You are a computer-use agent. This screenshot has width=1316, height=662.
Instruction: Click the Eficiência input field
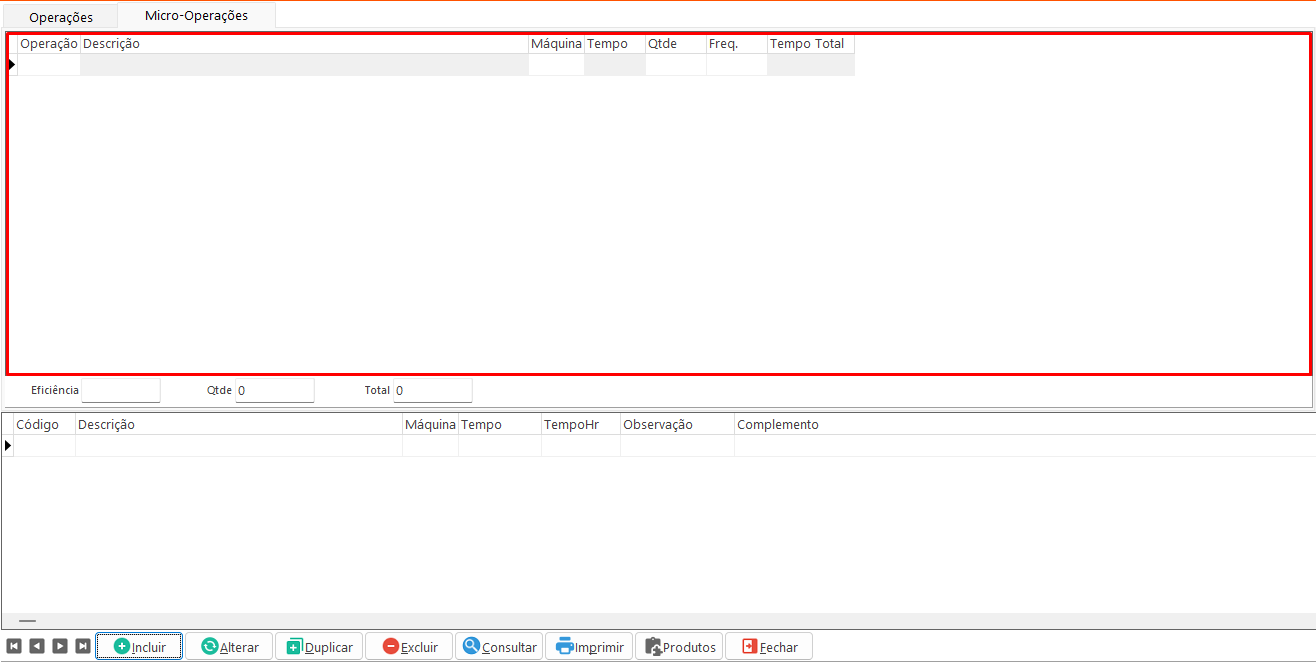coord(121,390)
